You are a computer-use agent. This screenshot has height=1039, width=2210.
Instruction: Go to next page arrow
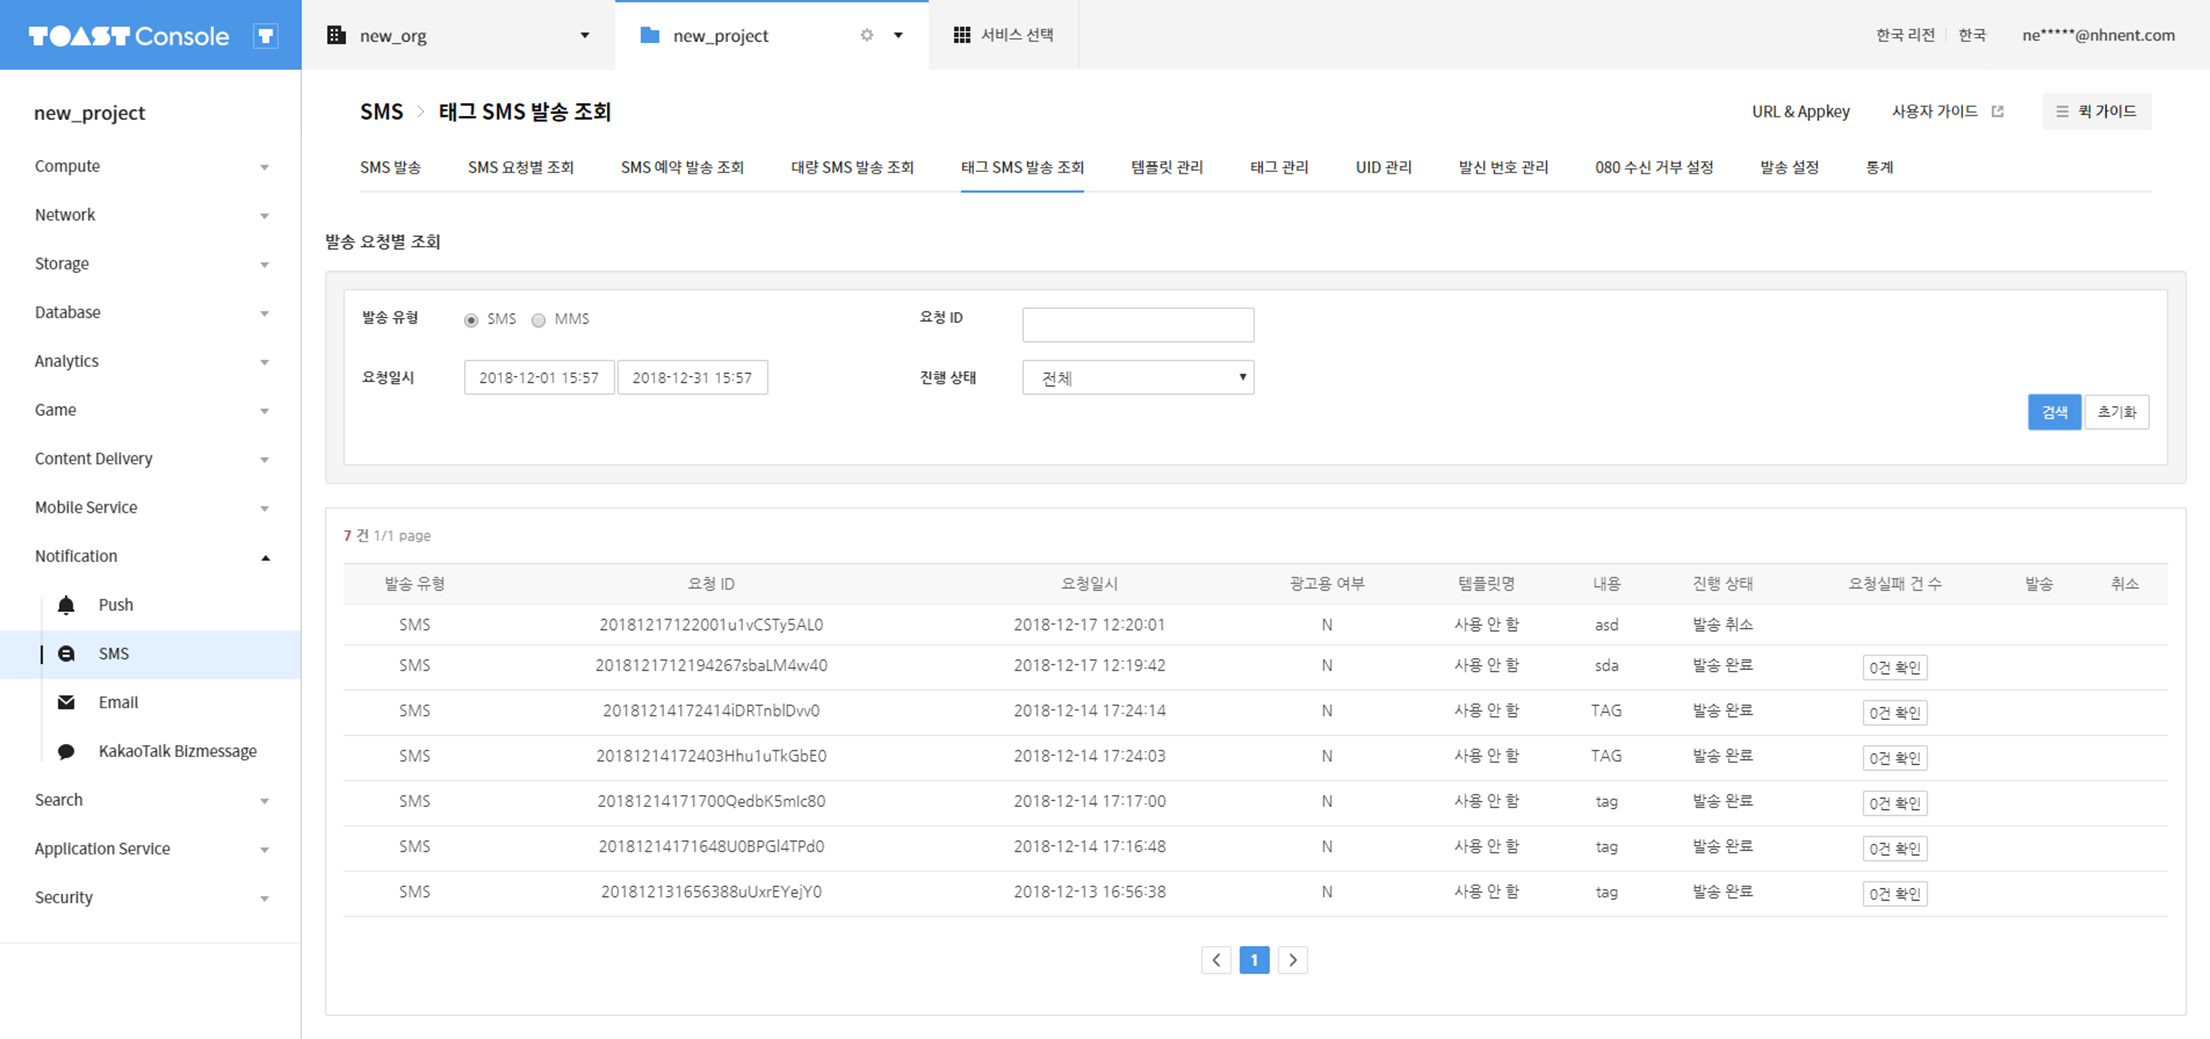(1293, 960)
